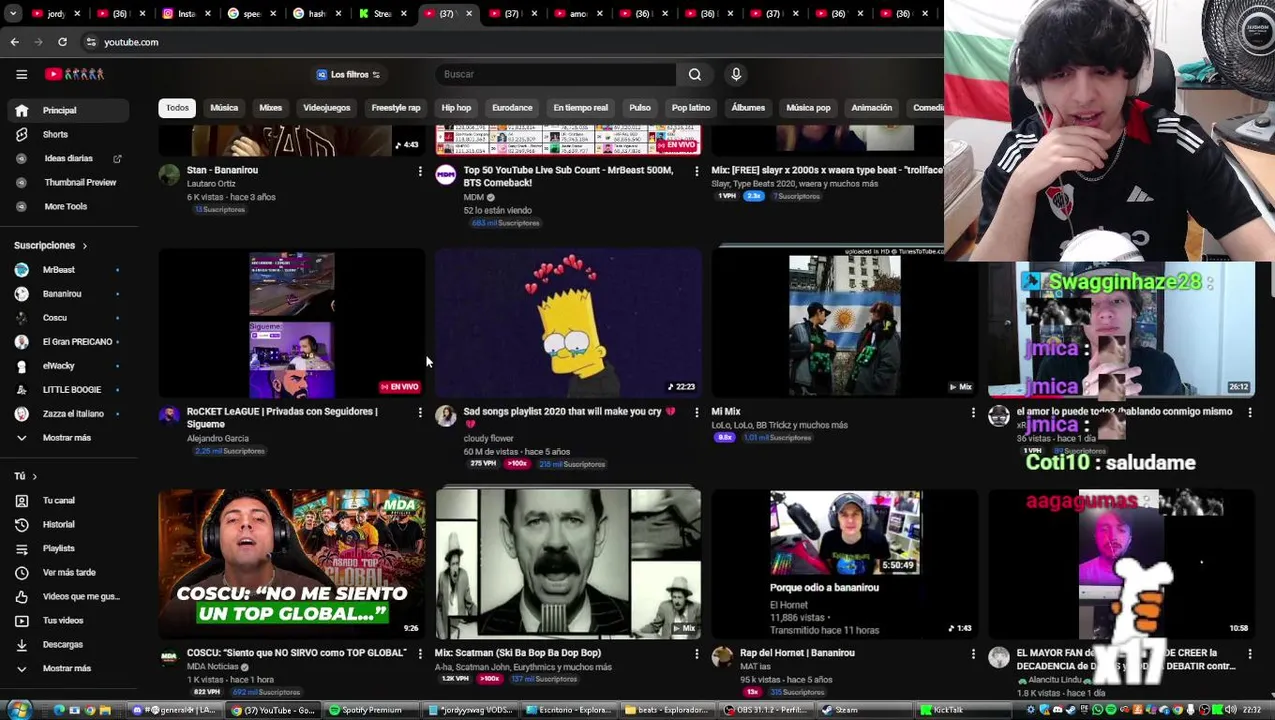
Task: Open options menu for Sad songs playlist
Action: point(697,412)
